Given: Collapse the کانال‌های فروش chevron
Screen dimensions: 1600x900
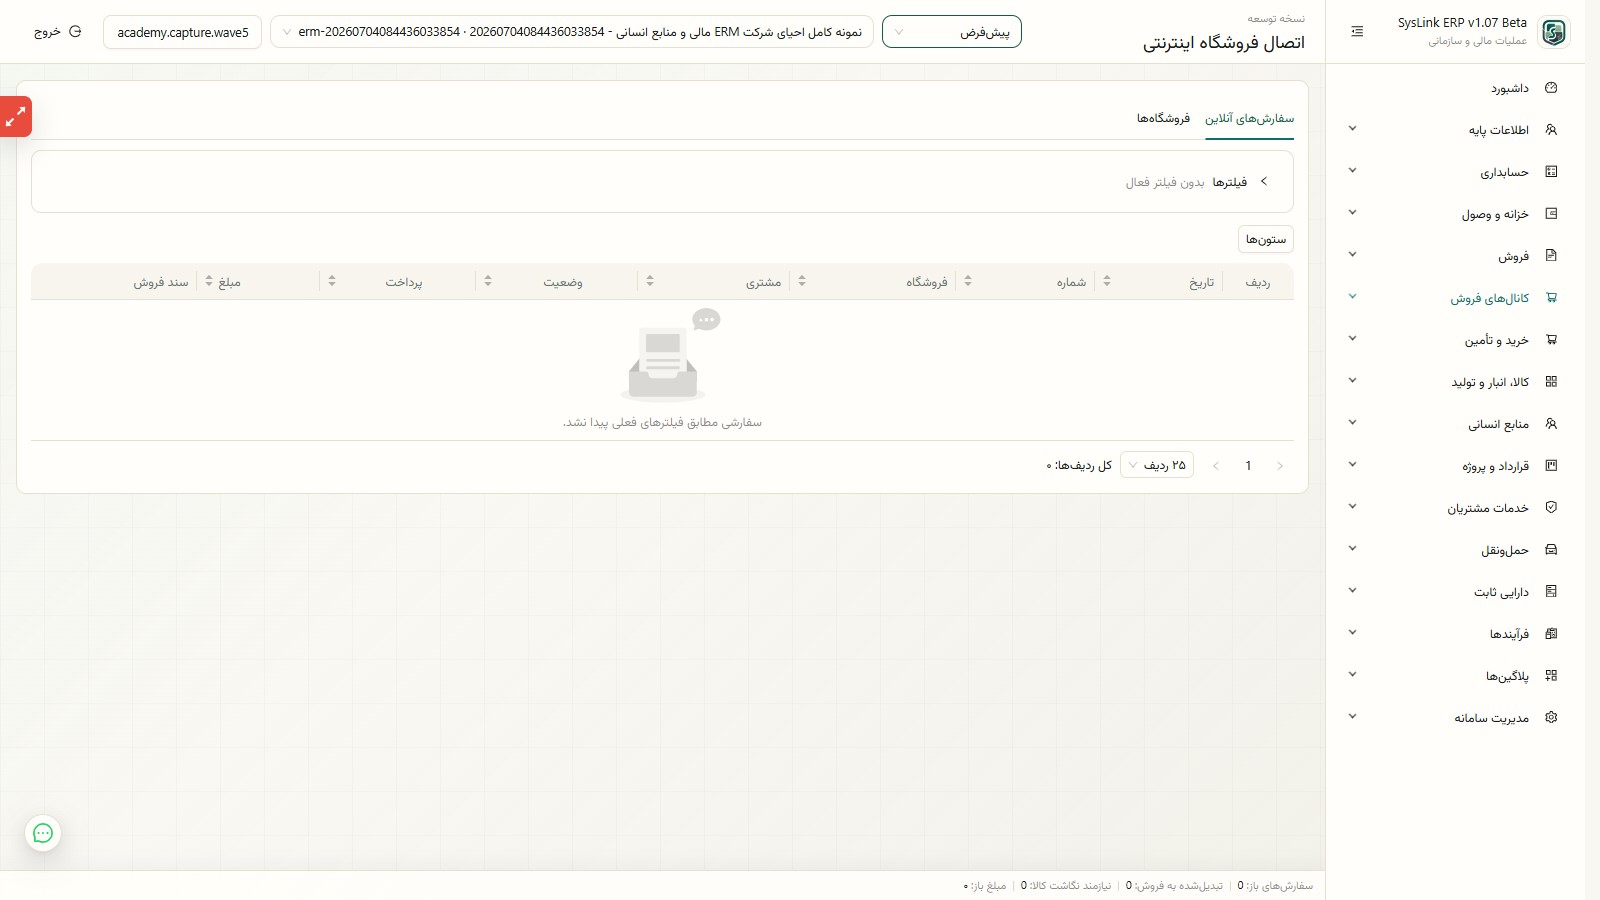Looking at the screenshot, I should tap(1352, 297).
